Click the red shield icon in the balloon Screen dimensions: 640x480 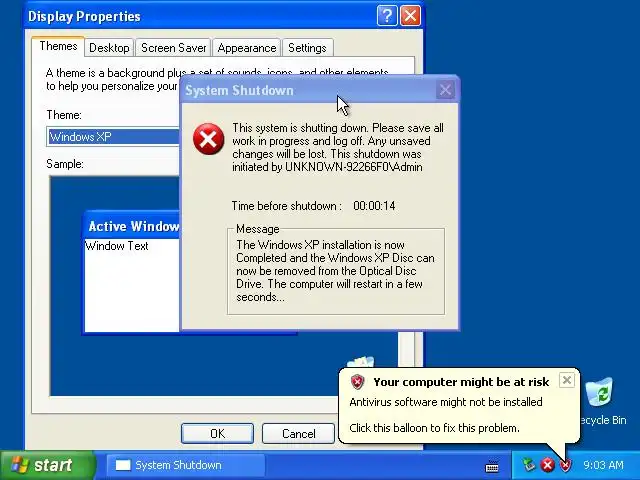[357, 382]
